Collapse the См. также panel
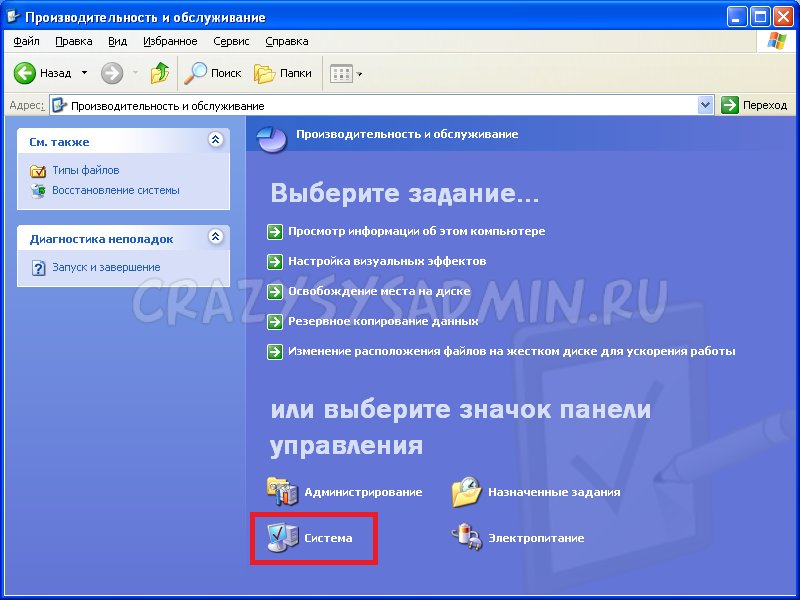Image resolution: width=800 pixels, height=600 pixels. (x=215, y=141)
